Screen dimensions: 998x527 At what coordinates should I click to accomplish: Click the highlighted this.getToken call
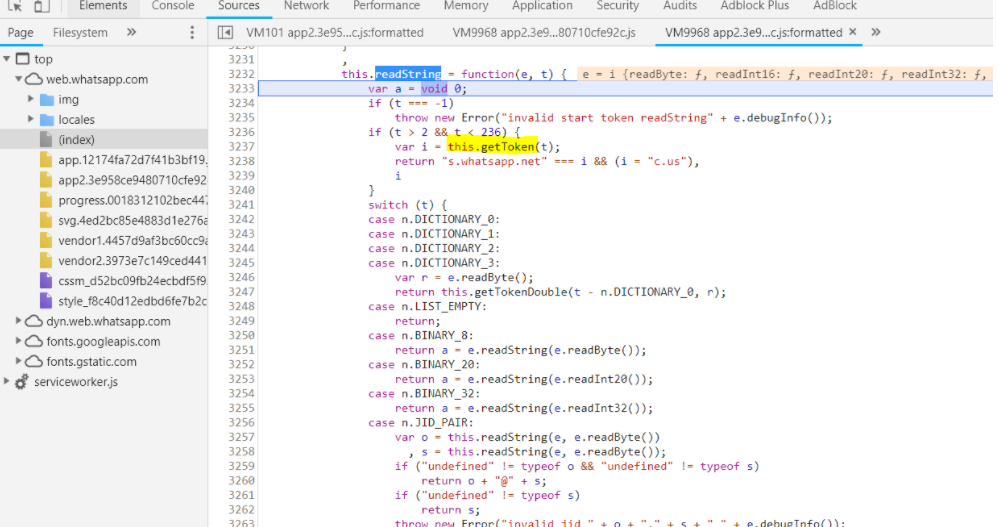(493, 146)
